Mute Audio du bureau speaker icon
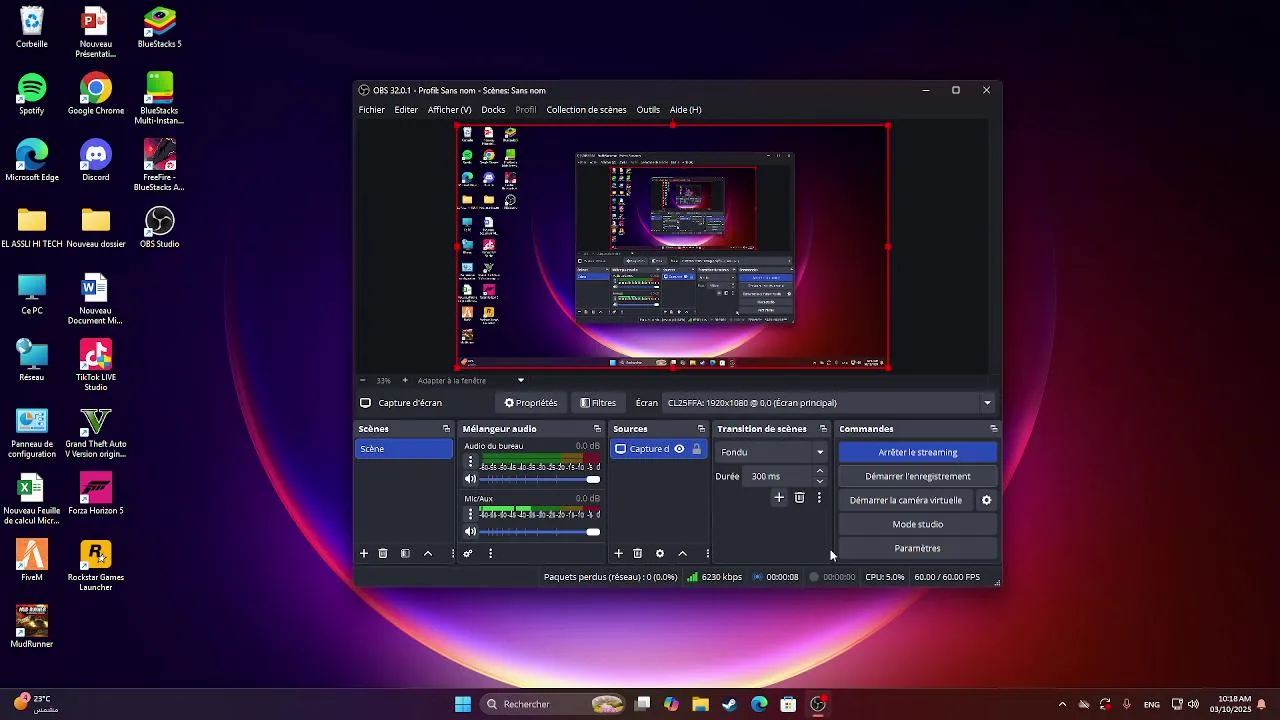The width and height of the screenshot is (1280, 720). pos(471,479)
